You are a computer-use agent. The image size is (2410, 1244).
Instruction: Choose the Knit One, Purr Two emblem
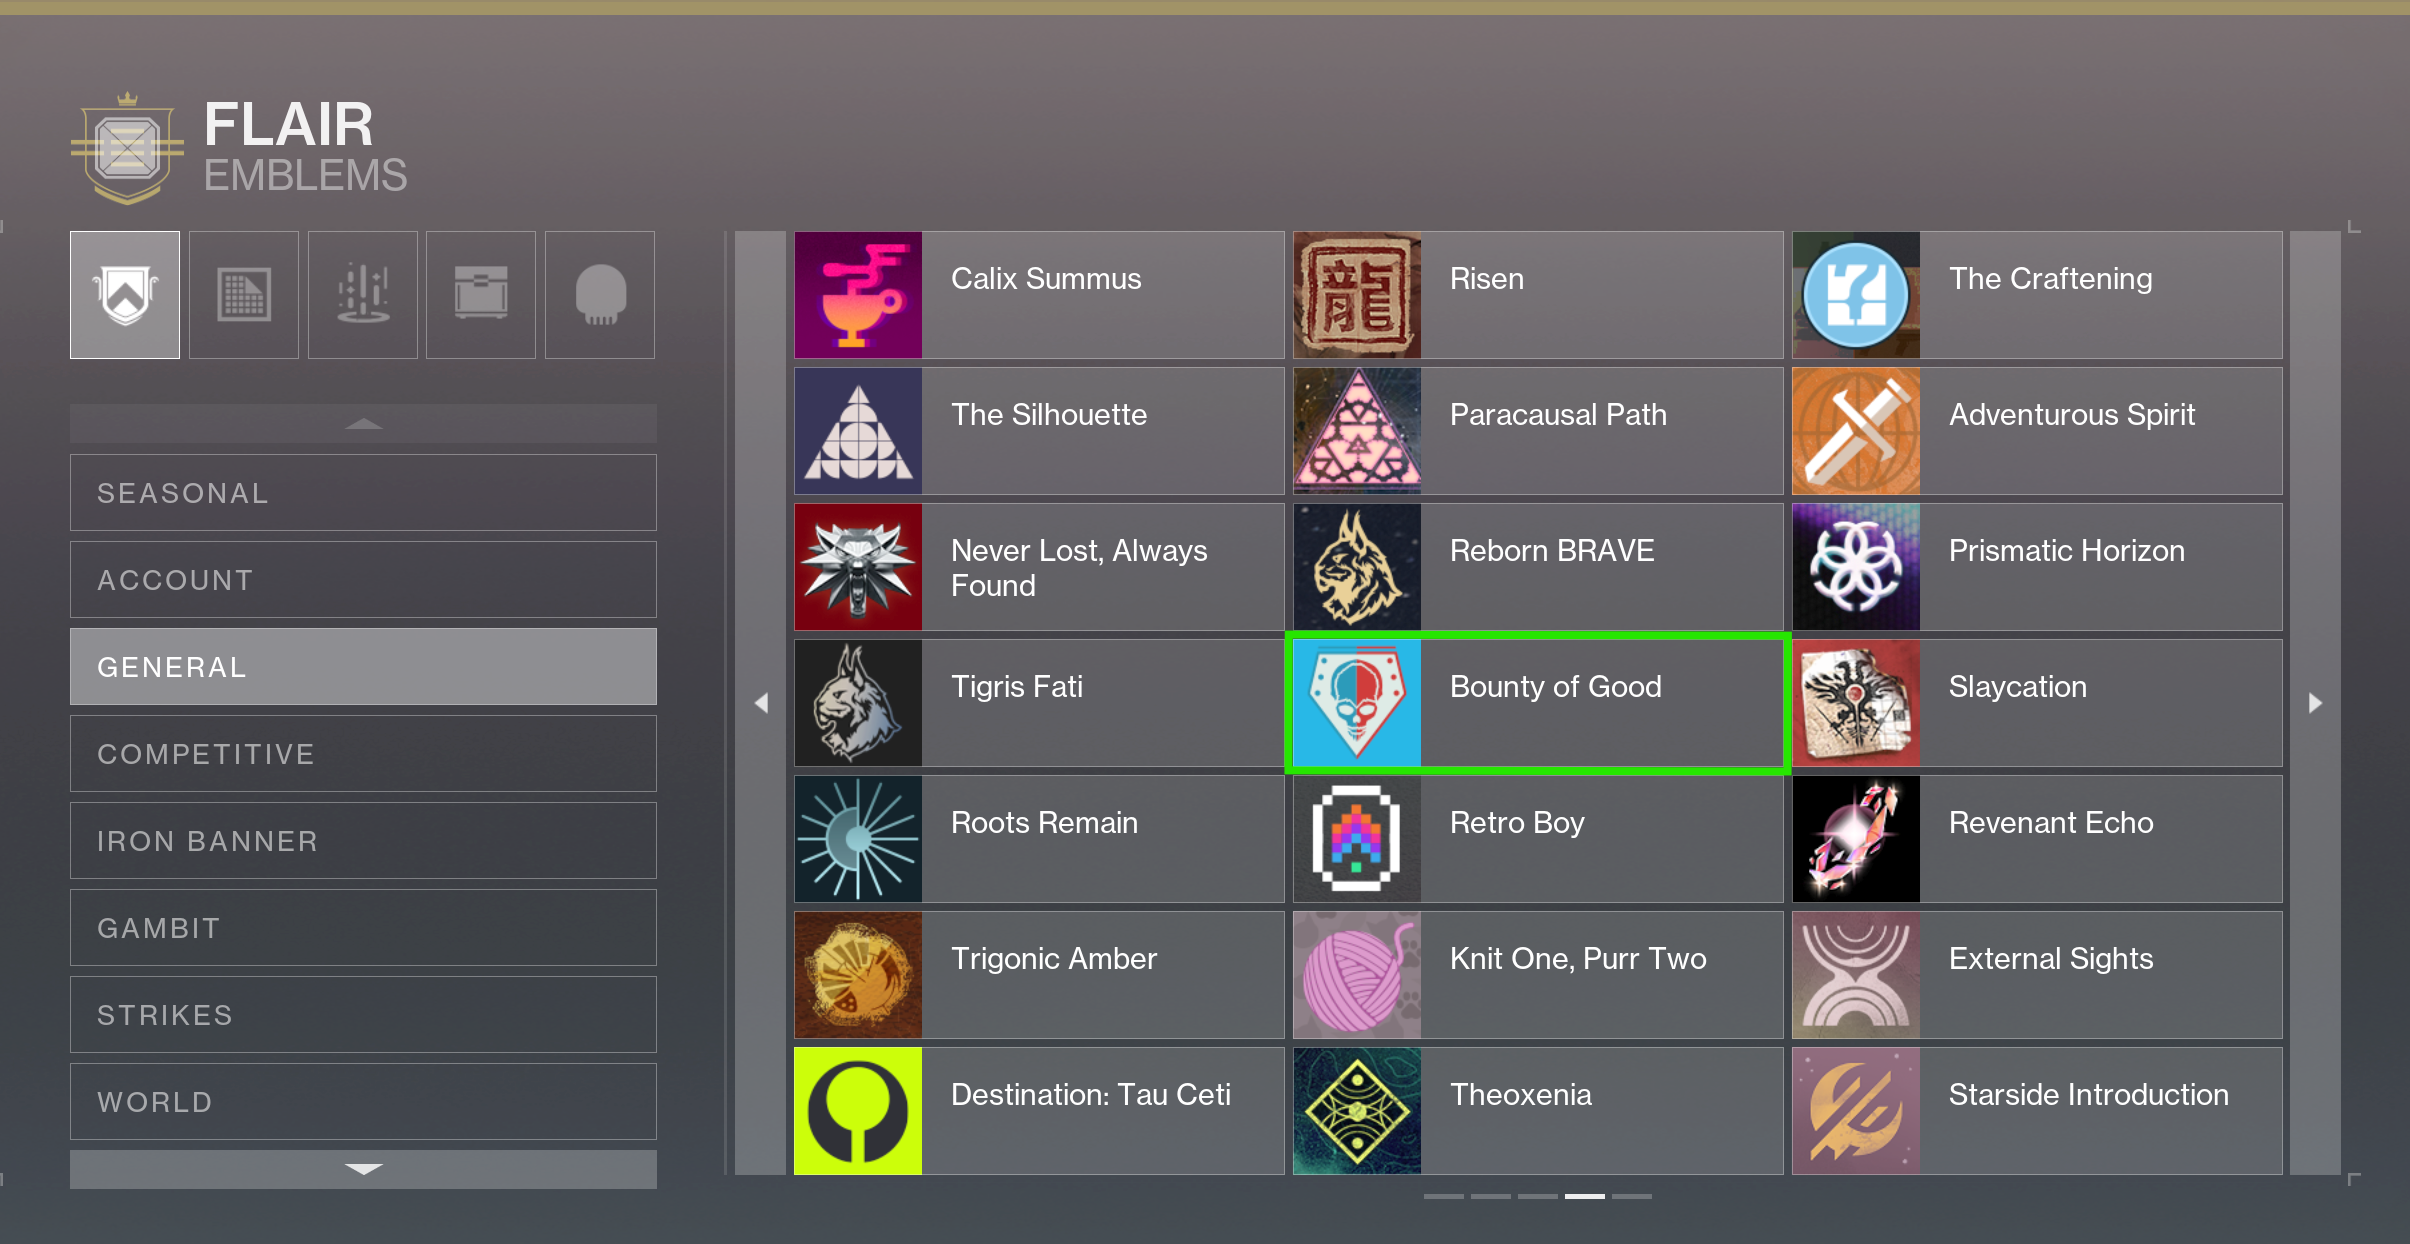click(1538, 975)
